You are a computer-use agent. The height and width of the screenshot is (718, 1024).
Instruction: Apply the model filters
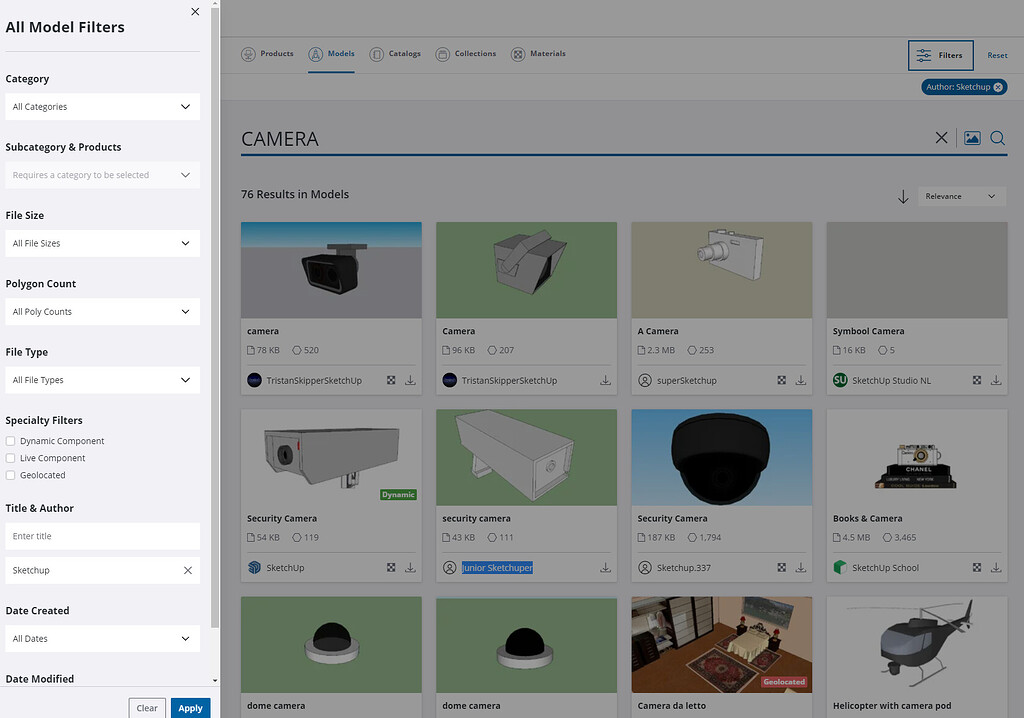pyautogui.click(x=190, y=707)
